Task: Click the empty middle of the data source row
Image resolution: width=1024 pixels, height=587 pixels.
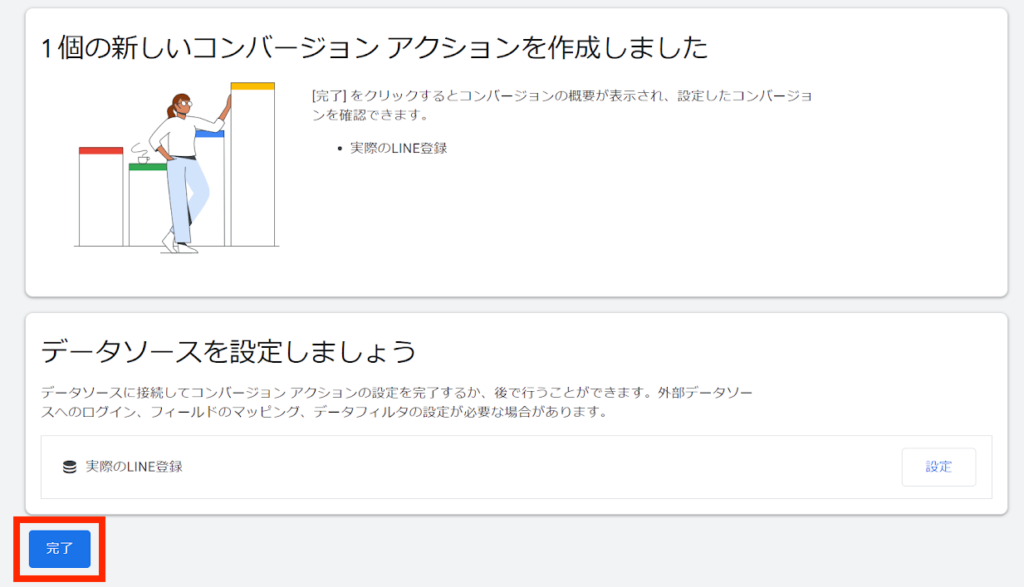Action: point(540,467)
